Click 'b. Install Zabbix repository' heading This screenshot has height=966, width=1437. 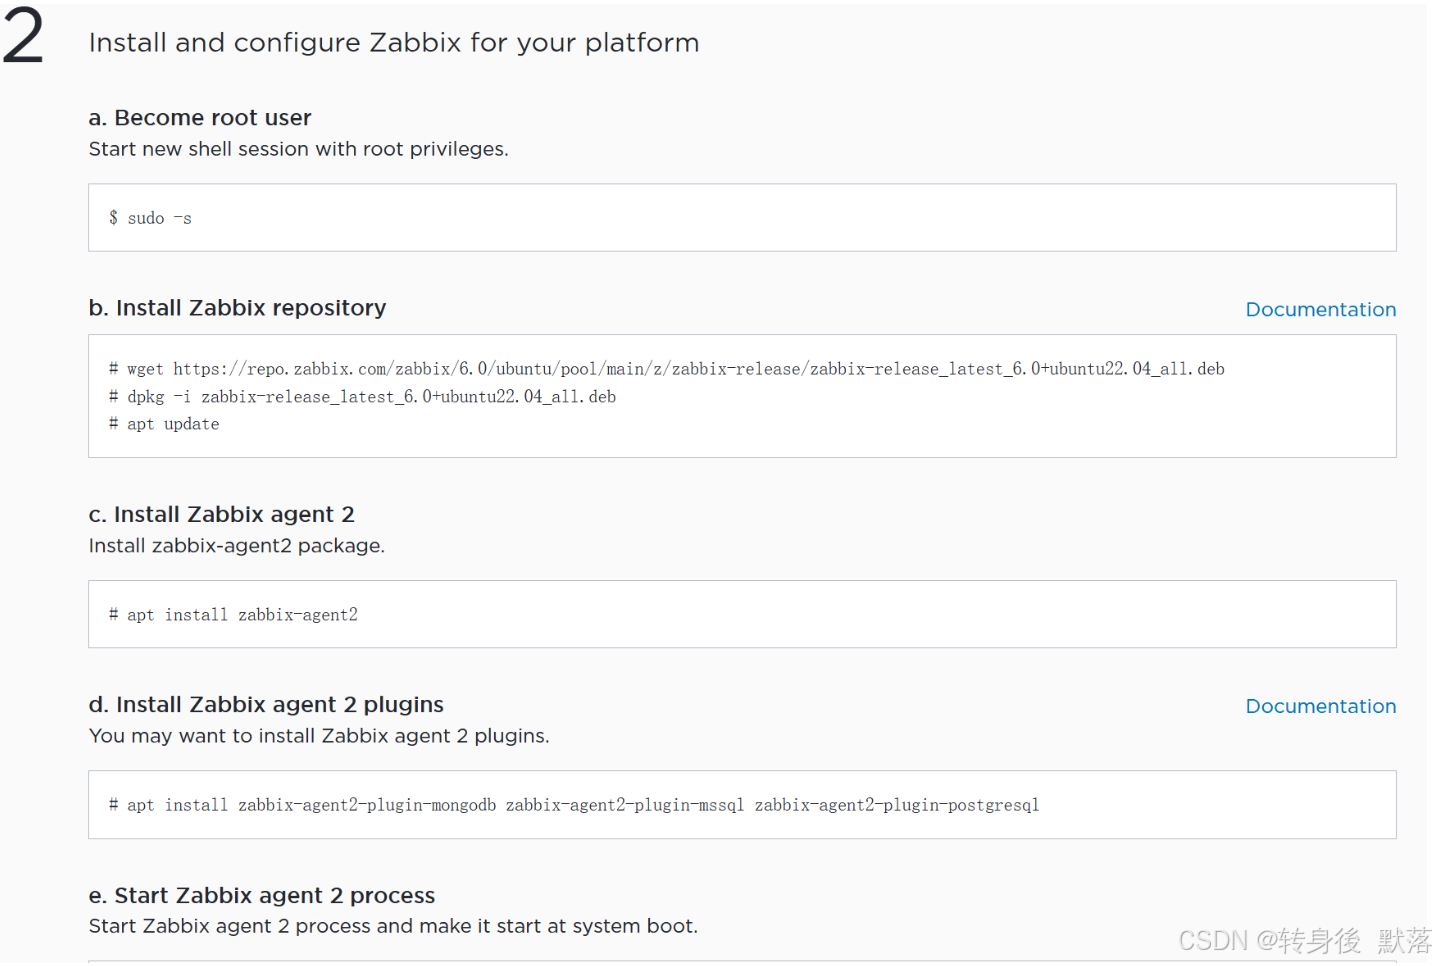point(237,308)
